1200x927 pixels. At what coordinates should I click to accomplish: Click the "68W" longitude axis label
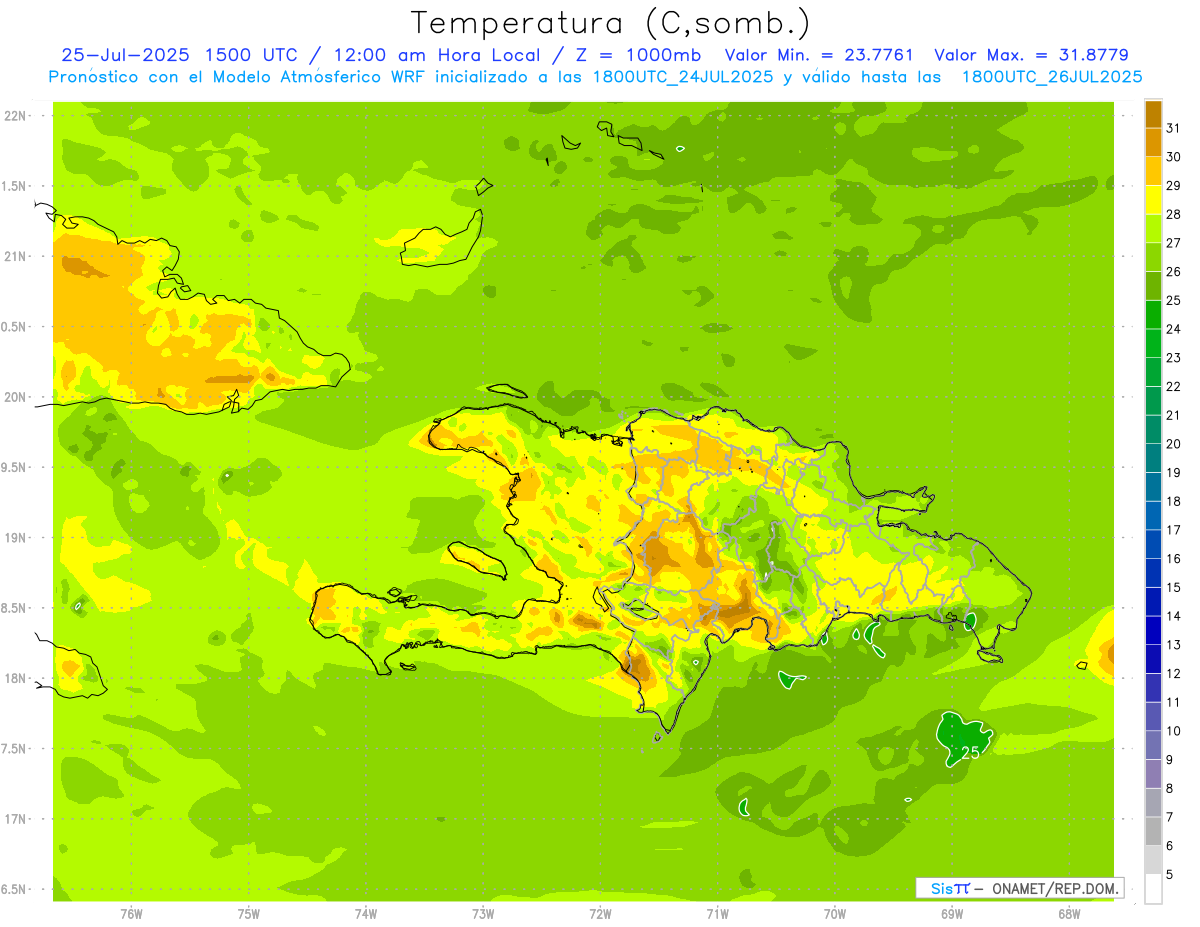(x=1069, y=915)
